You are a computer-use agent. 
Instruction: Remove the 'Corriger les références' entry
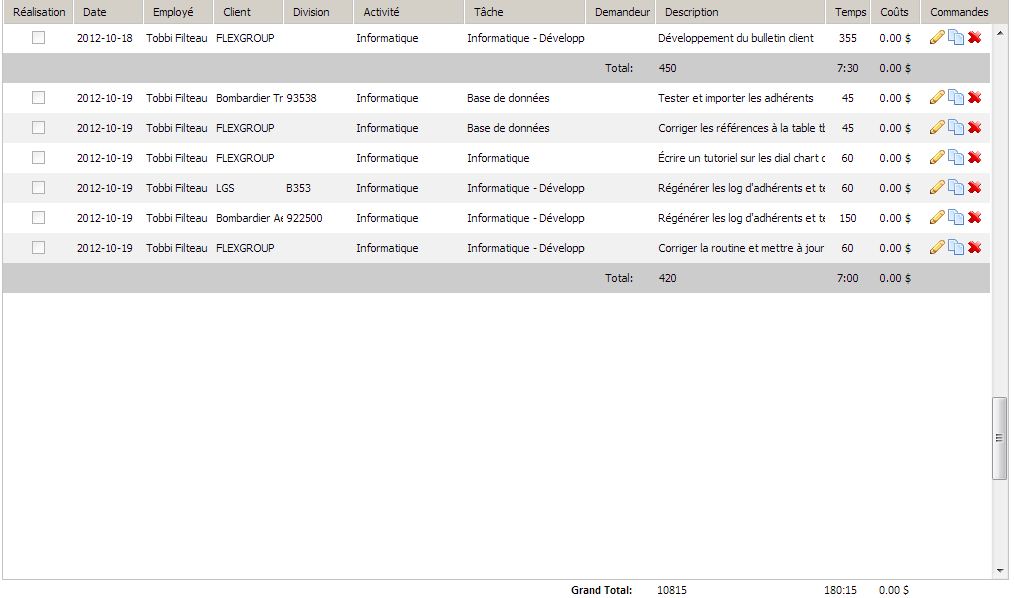pos(974,127)
